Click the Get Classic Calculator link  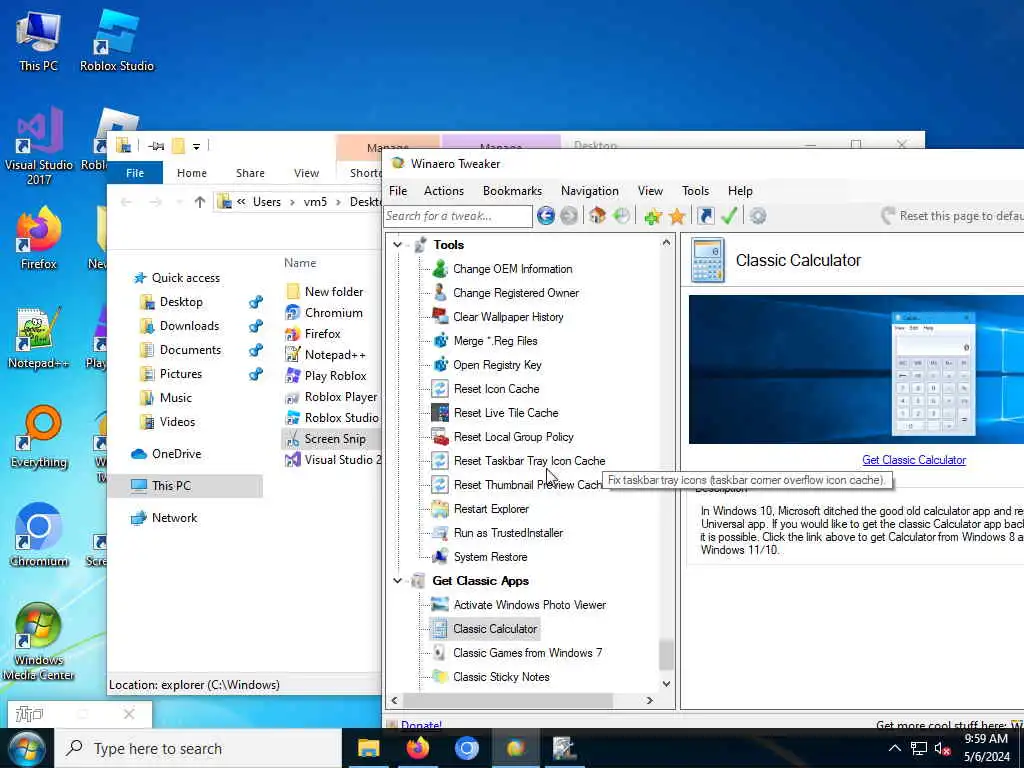(914, 460)
